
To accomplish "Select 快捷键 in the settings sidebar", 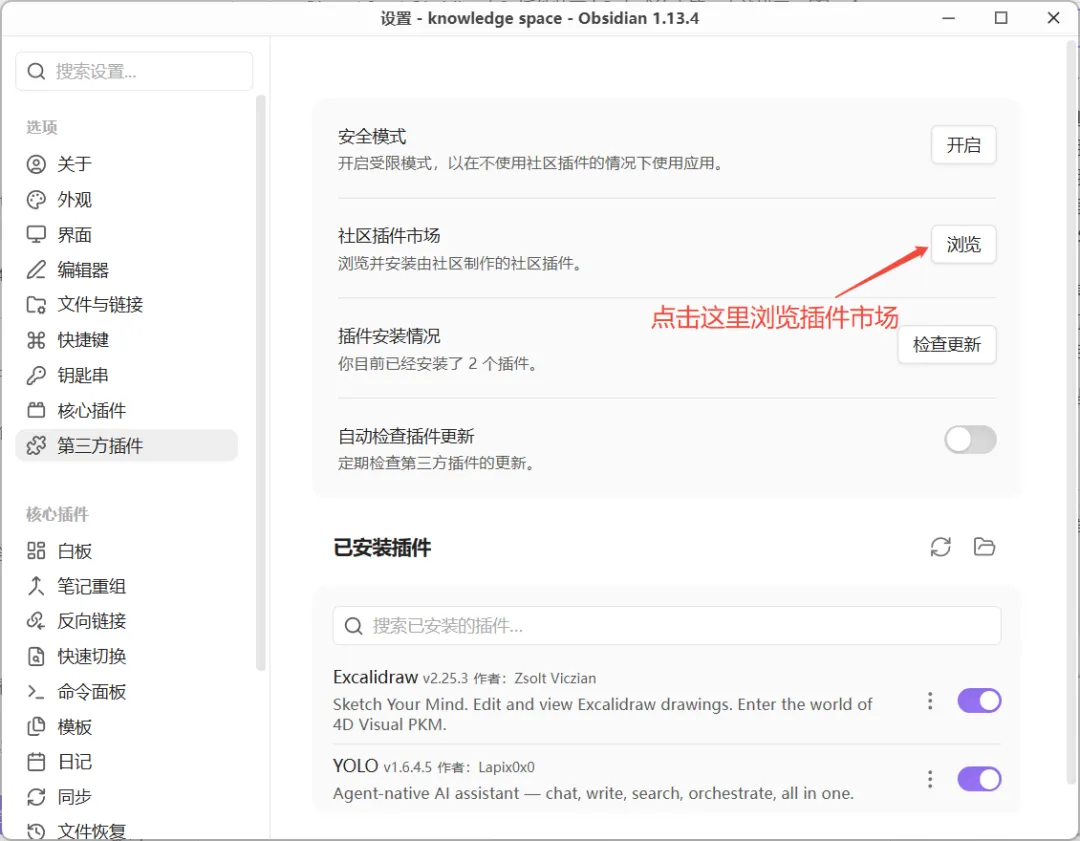I will click(x=126, y=340).
